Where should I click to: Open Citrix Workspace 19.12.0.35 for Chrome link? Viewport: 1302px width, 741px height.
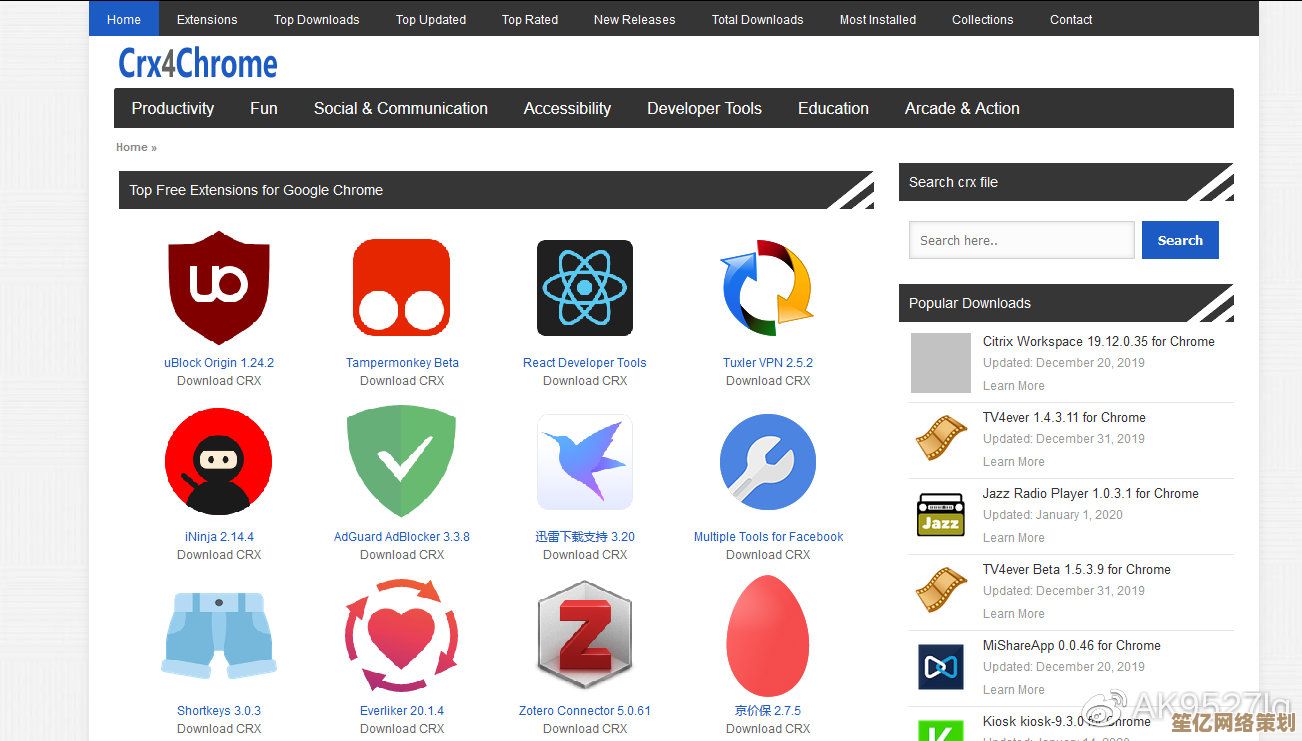click(1098, 342)
